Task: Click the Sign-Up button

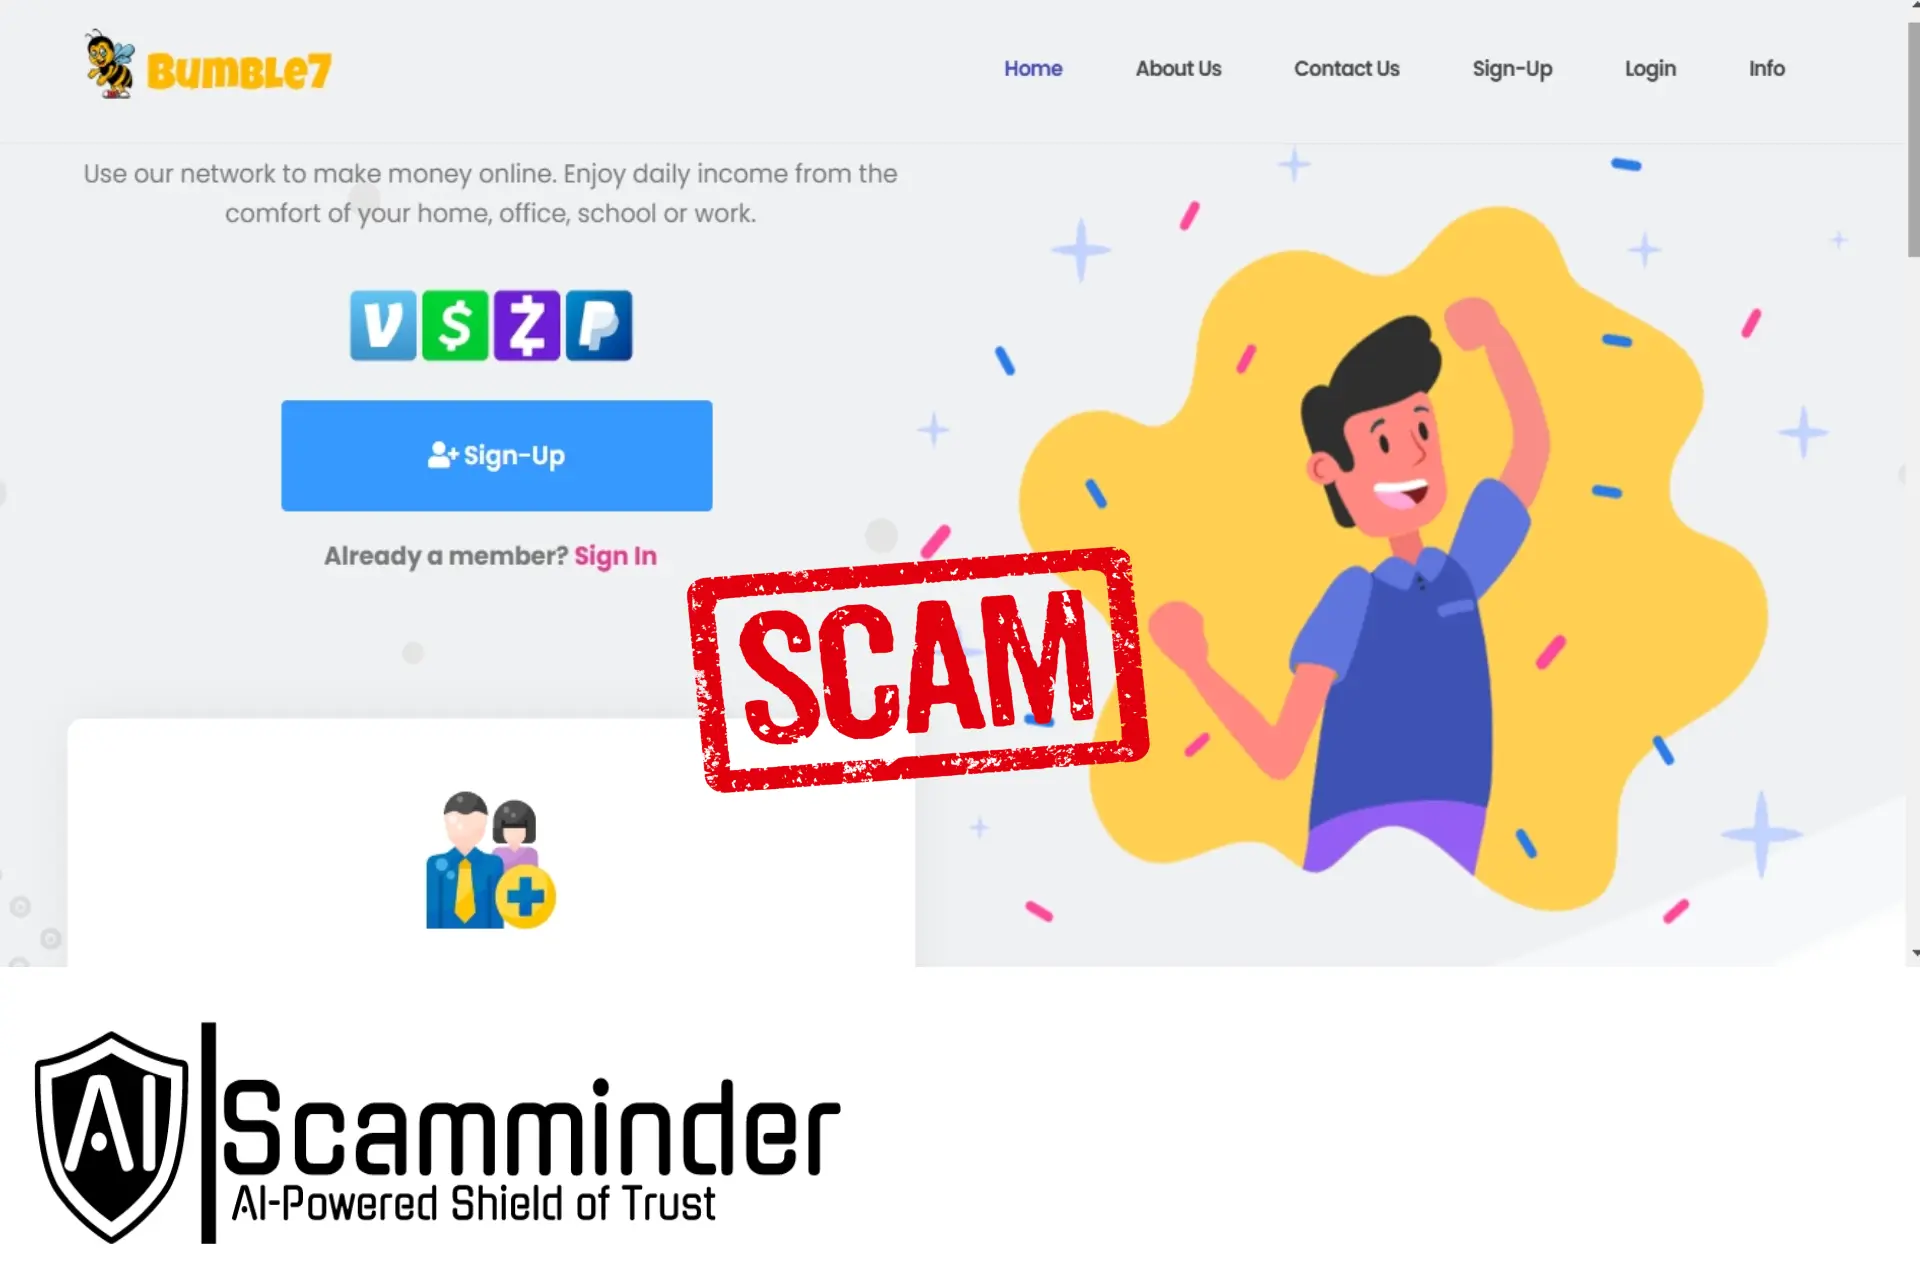Action: click(496, 454)
